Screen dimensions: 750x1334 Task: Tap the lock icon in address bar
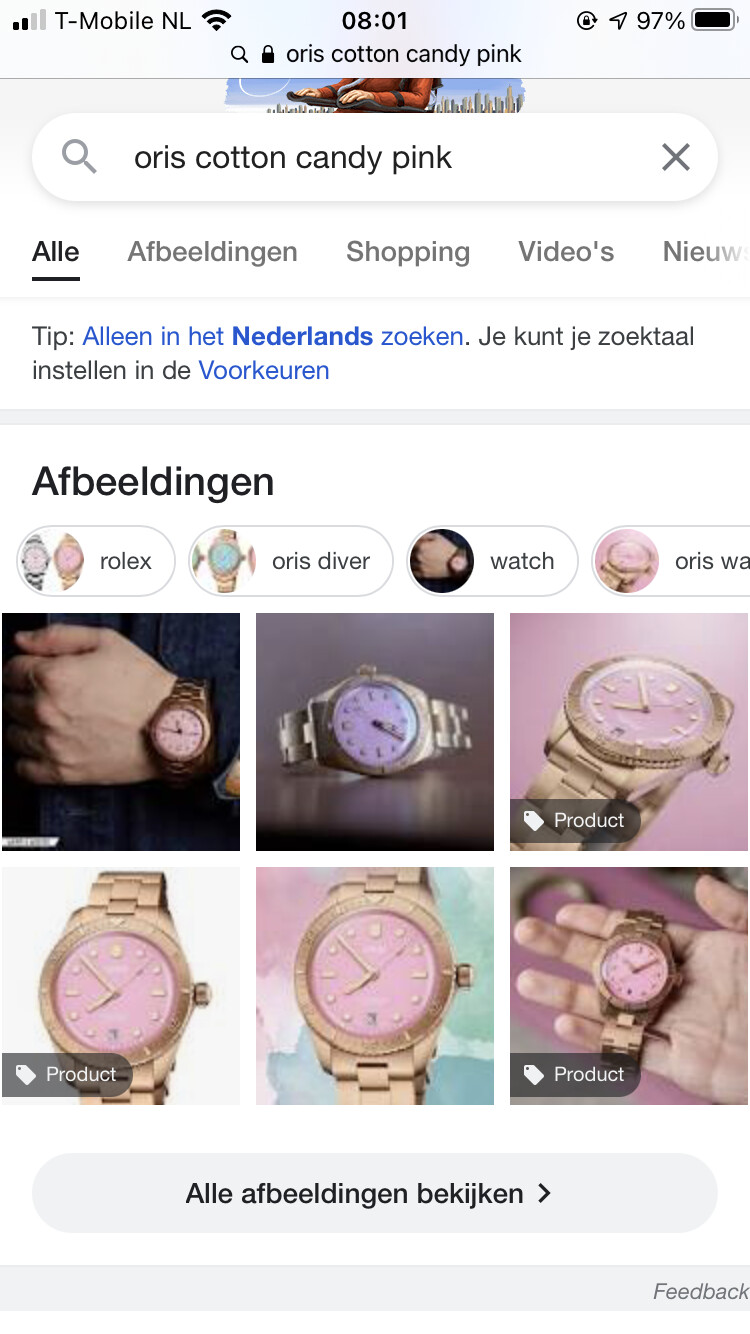[267, 54]
